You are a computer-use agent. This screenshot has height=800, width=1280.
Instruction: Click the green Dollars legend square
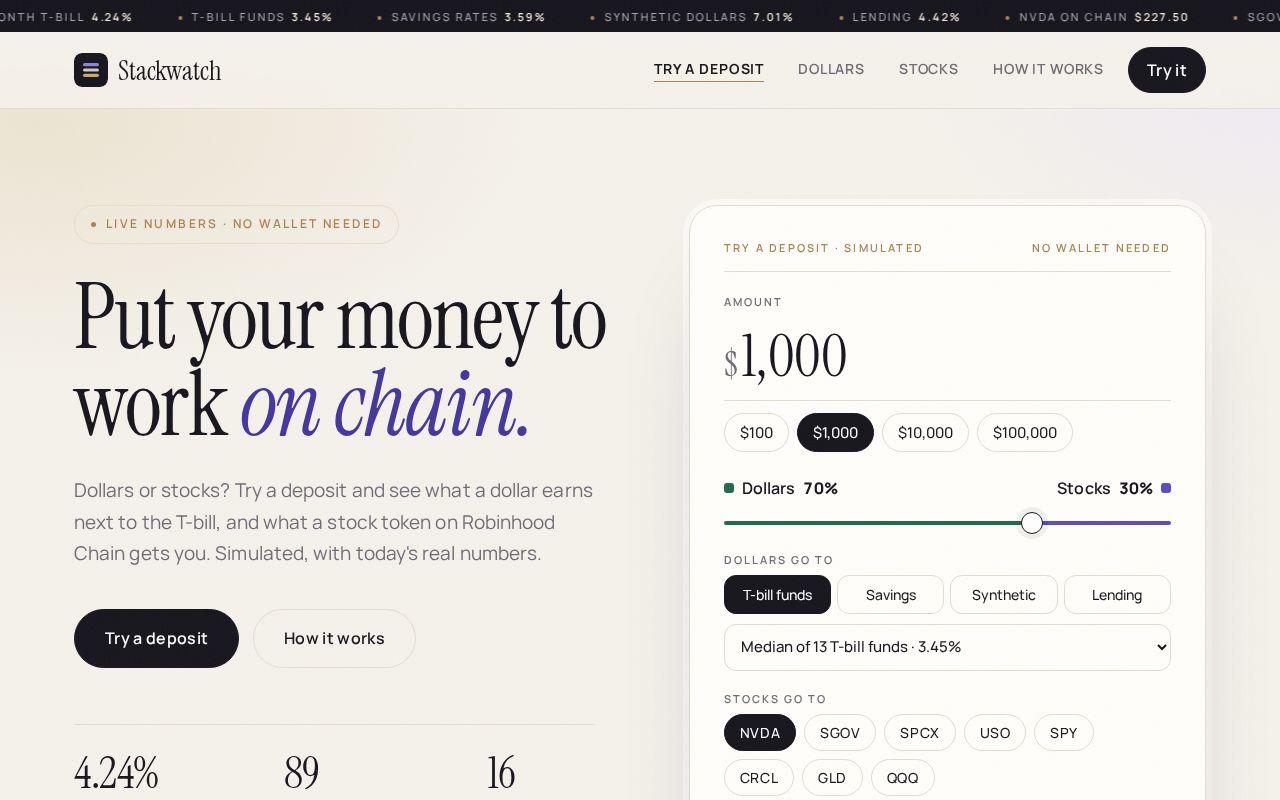[x=729, y=488]
